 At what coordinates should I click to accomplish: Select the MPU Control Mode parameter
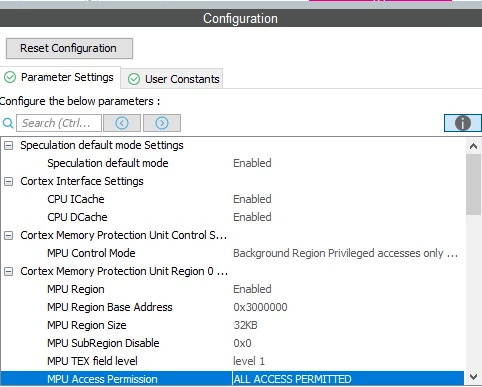pos(91,253)
